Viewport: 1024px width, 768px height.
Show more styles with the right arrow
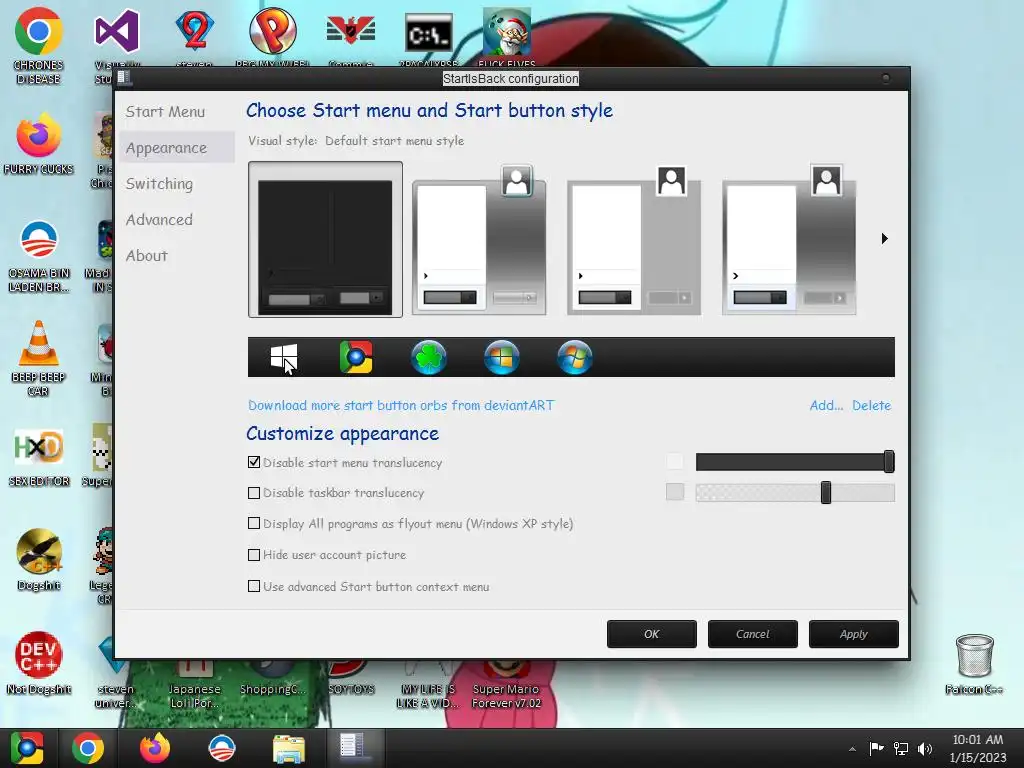pyautogui.click(x=884, y=238)
